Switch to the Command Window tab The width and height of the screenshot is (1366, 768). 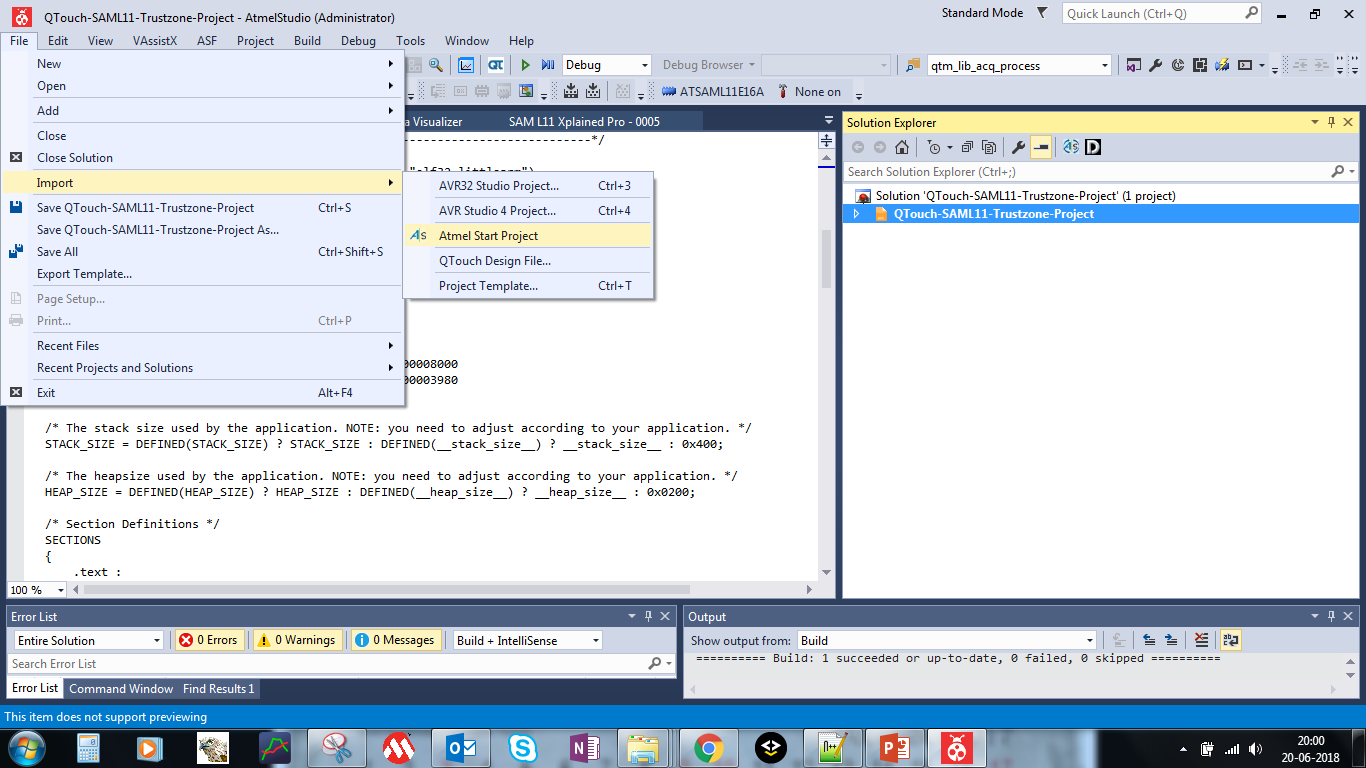pos(121,689)
